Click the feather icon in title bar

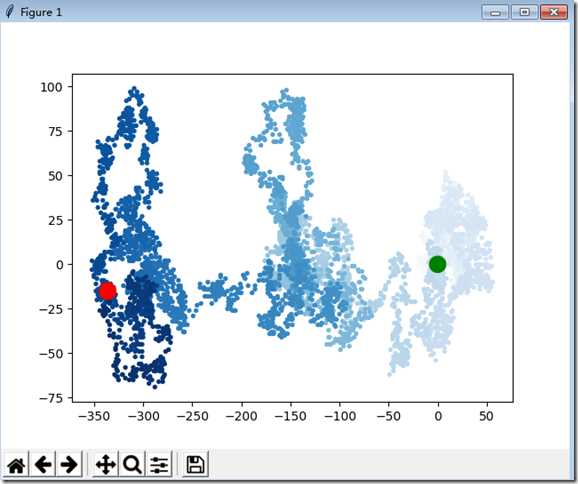[x=10, y=12]
